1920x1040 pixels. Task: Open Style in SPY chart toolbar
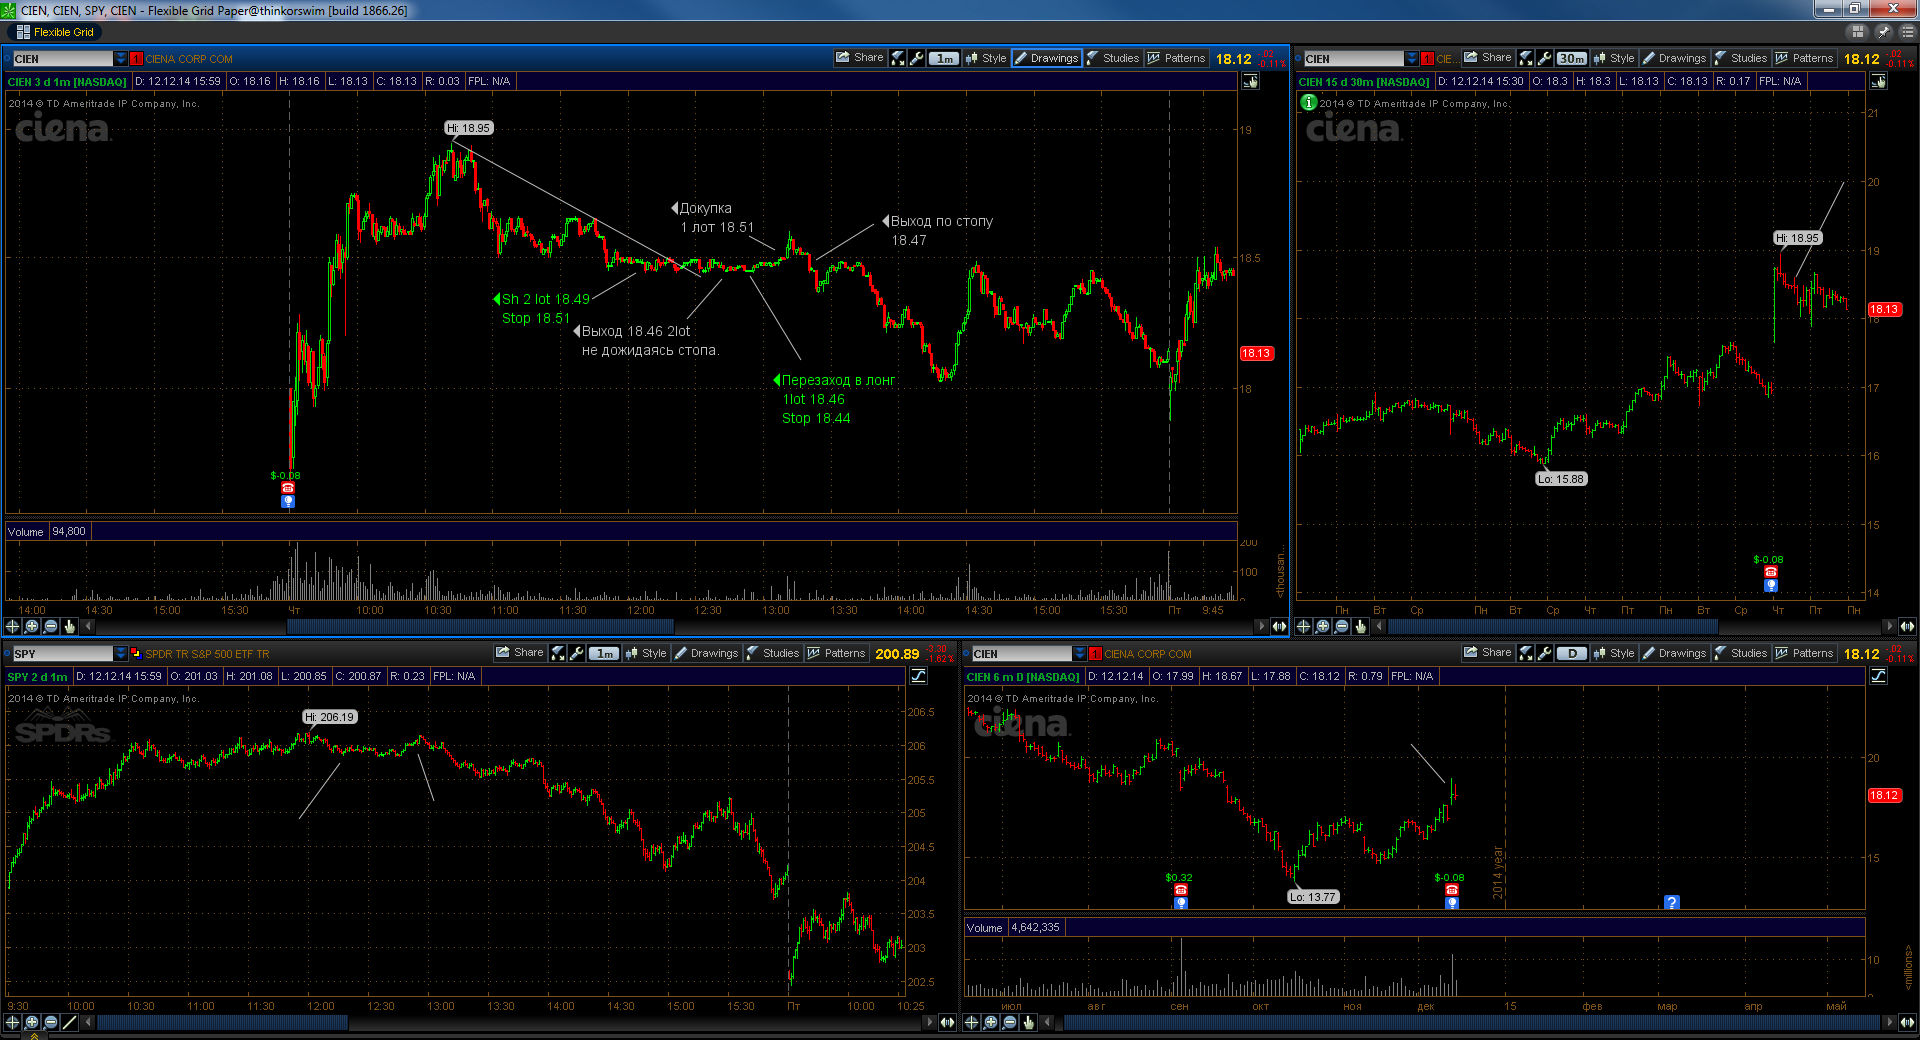(x=646, y=653)
